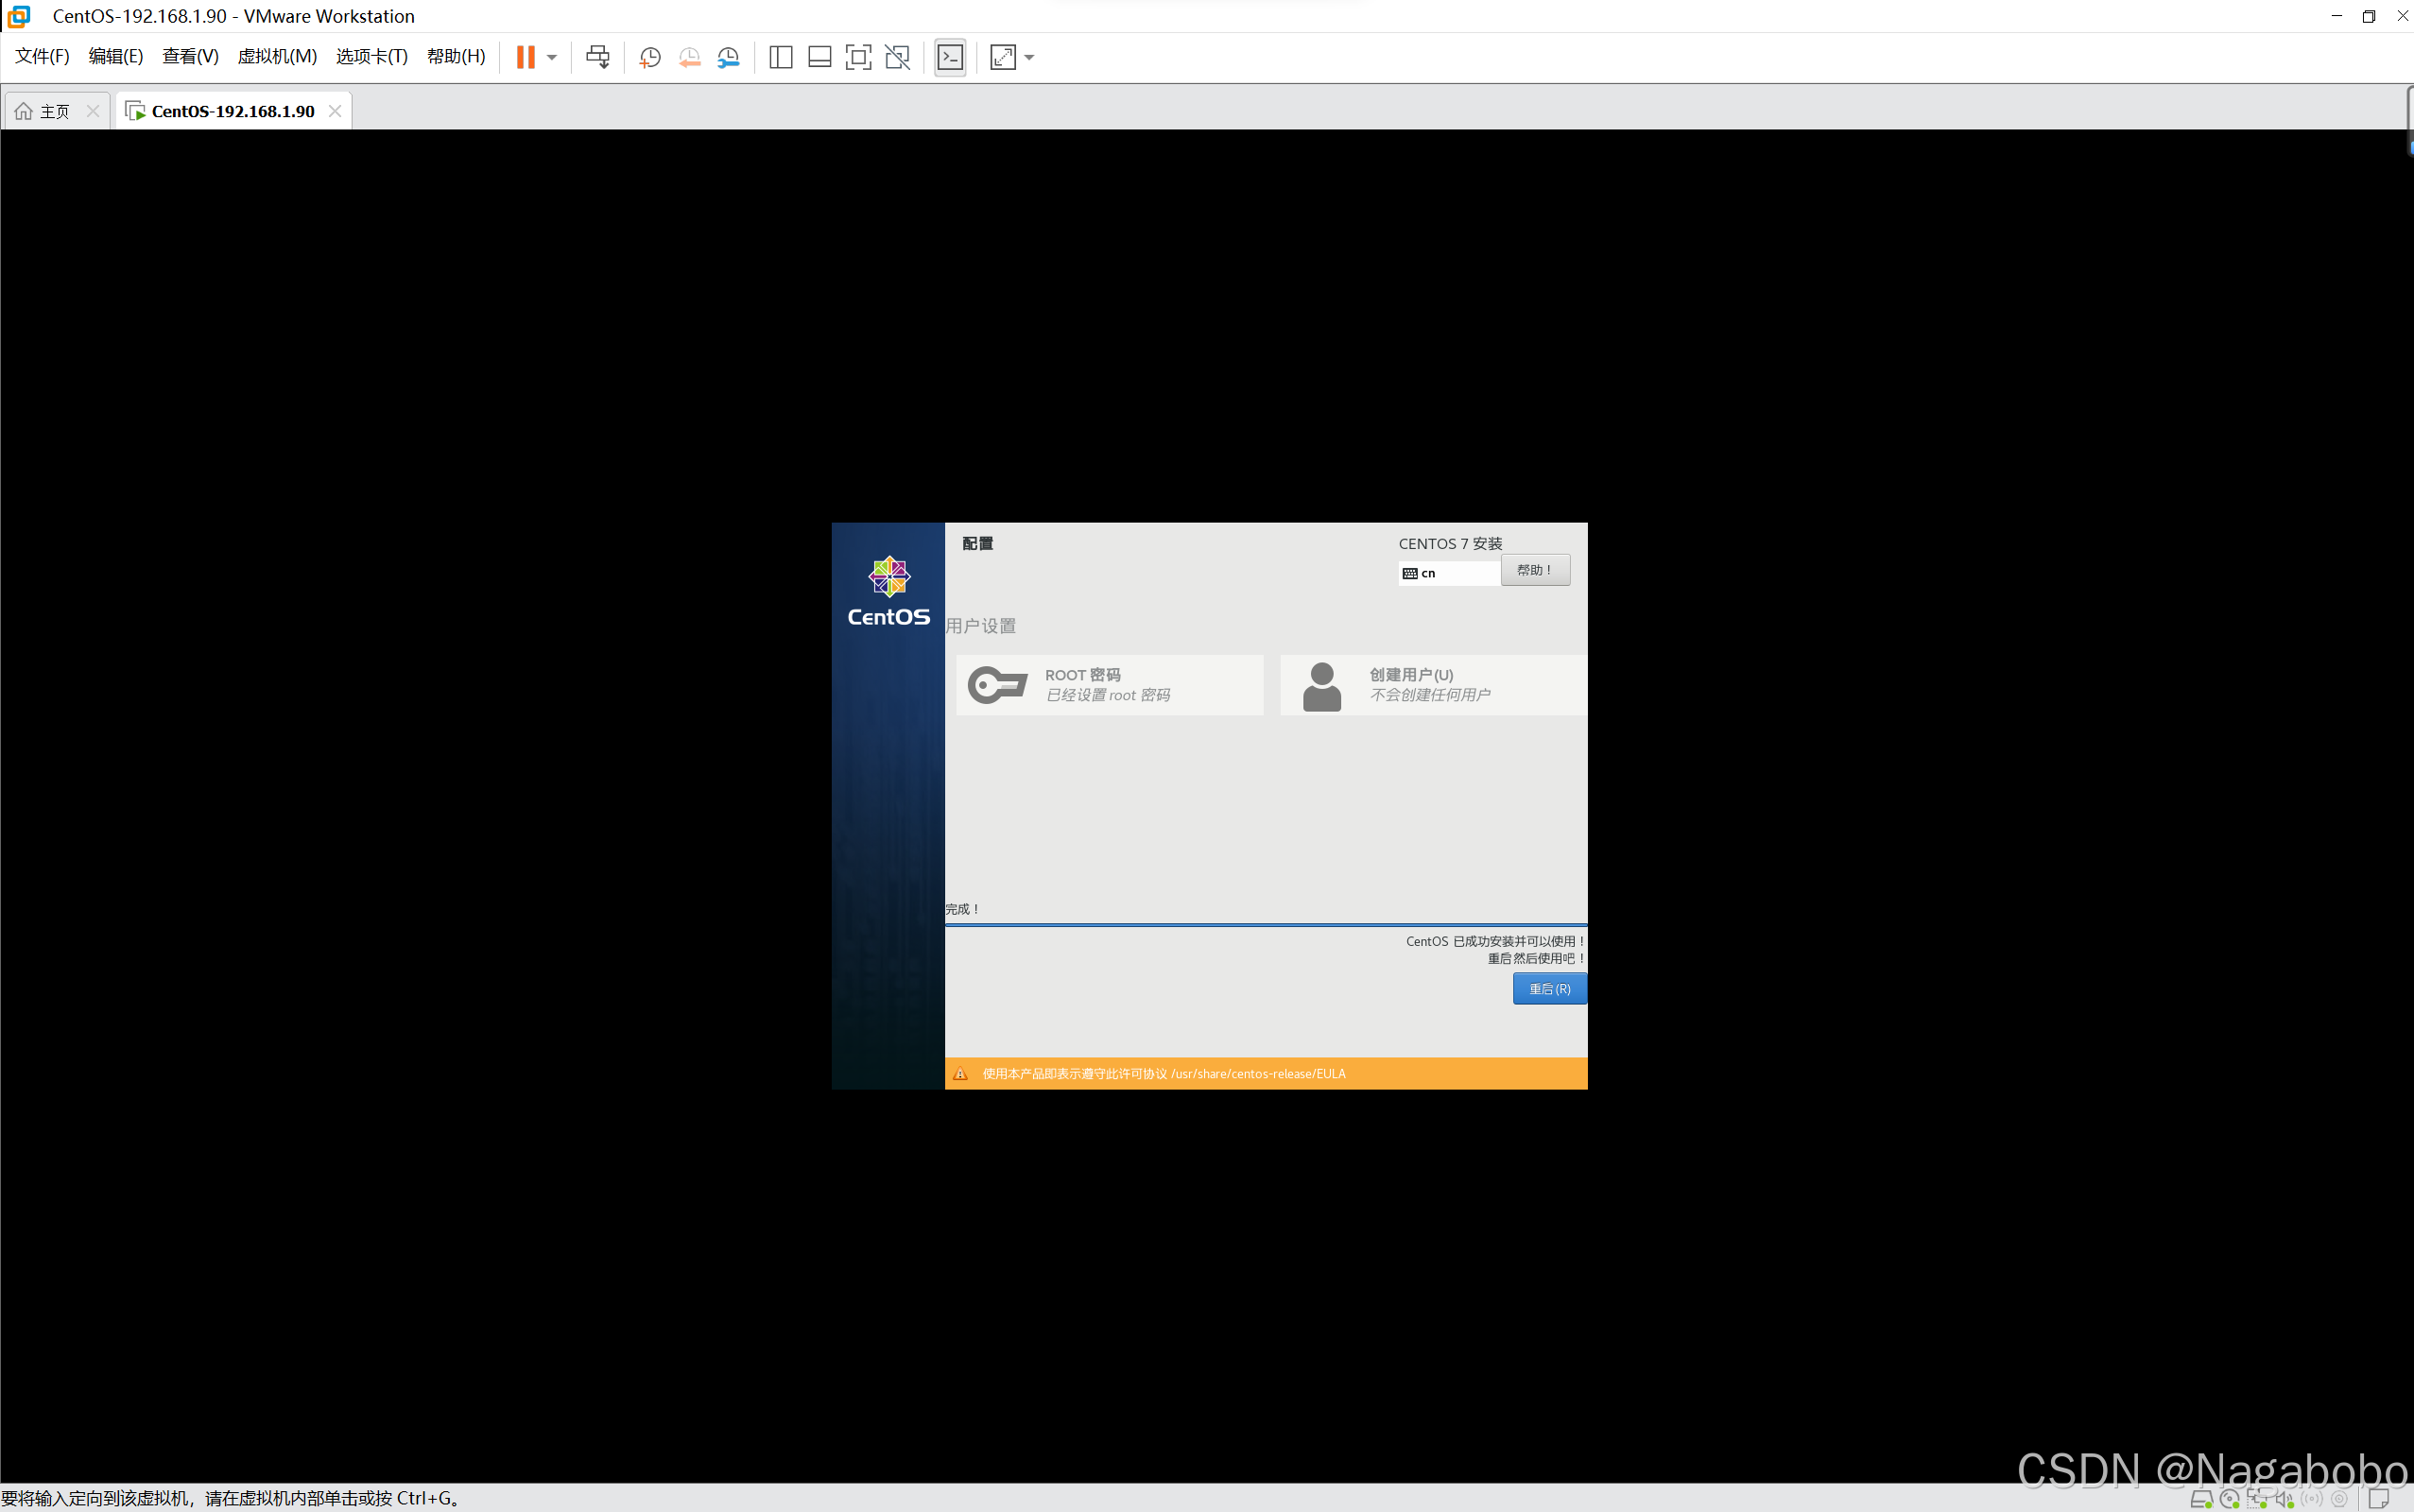Open the ROOT 密码 password setting
The height and width of the screenshot is (1512, 2414).
click(x=1109, y=685)
